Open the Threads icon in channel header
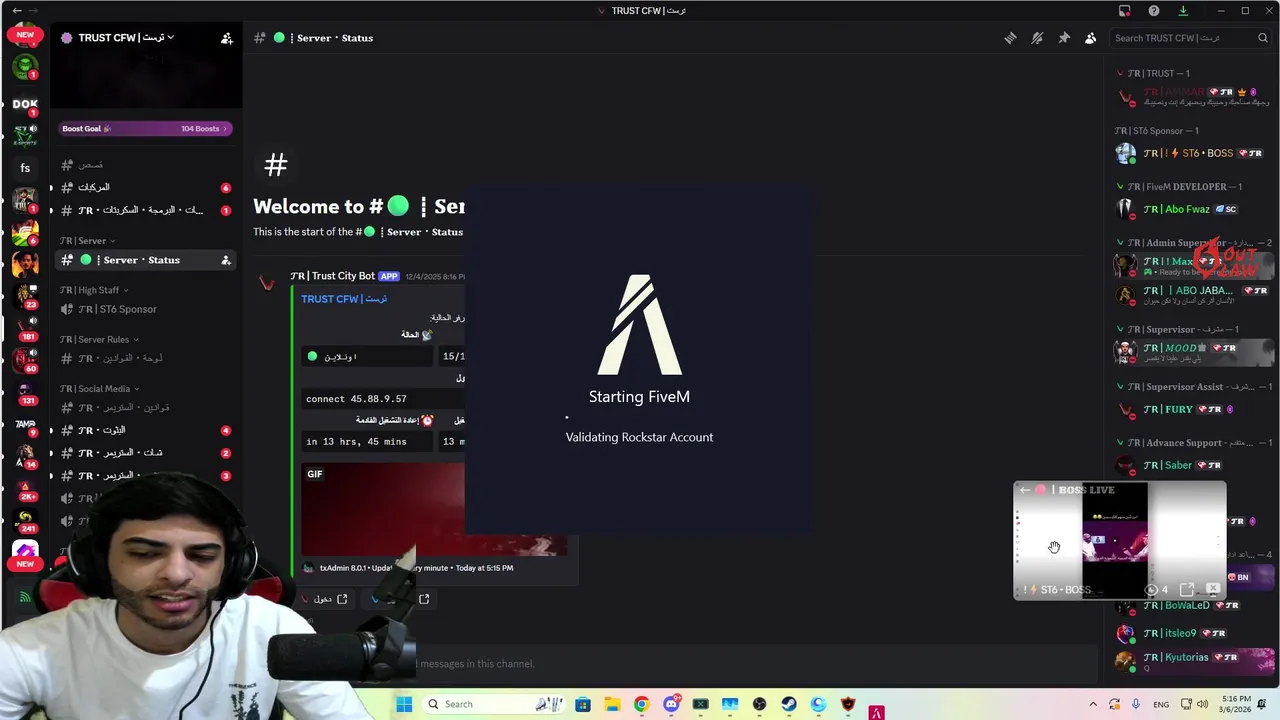 [1010, 38]
